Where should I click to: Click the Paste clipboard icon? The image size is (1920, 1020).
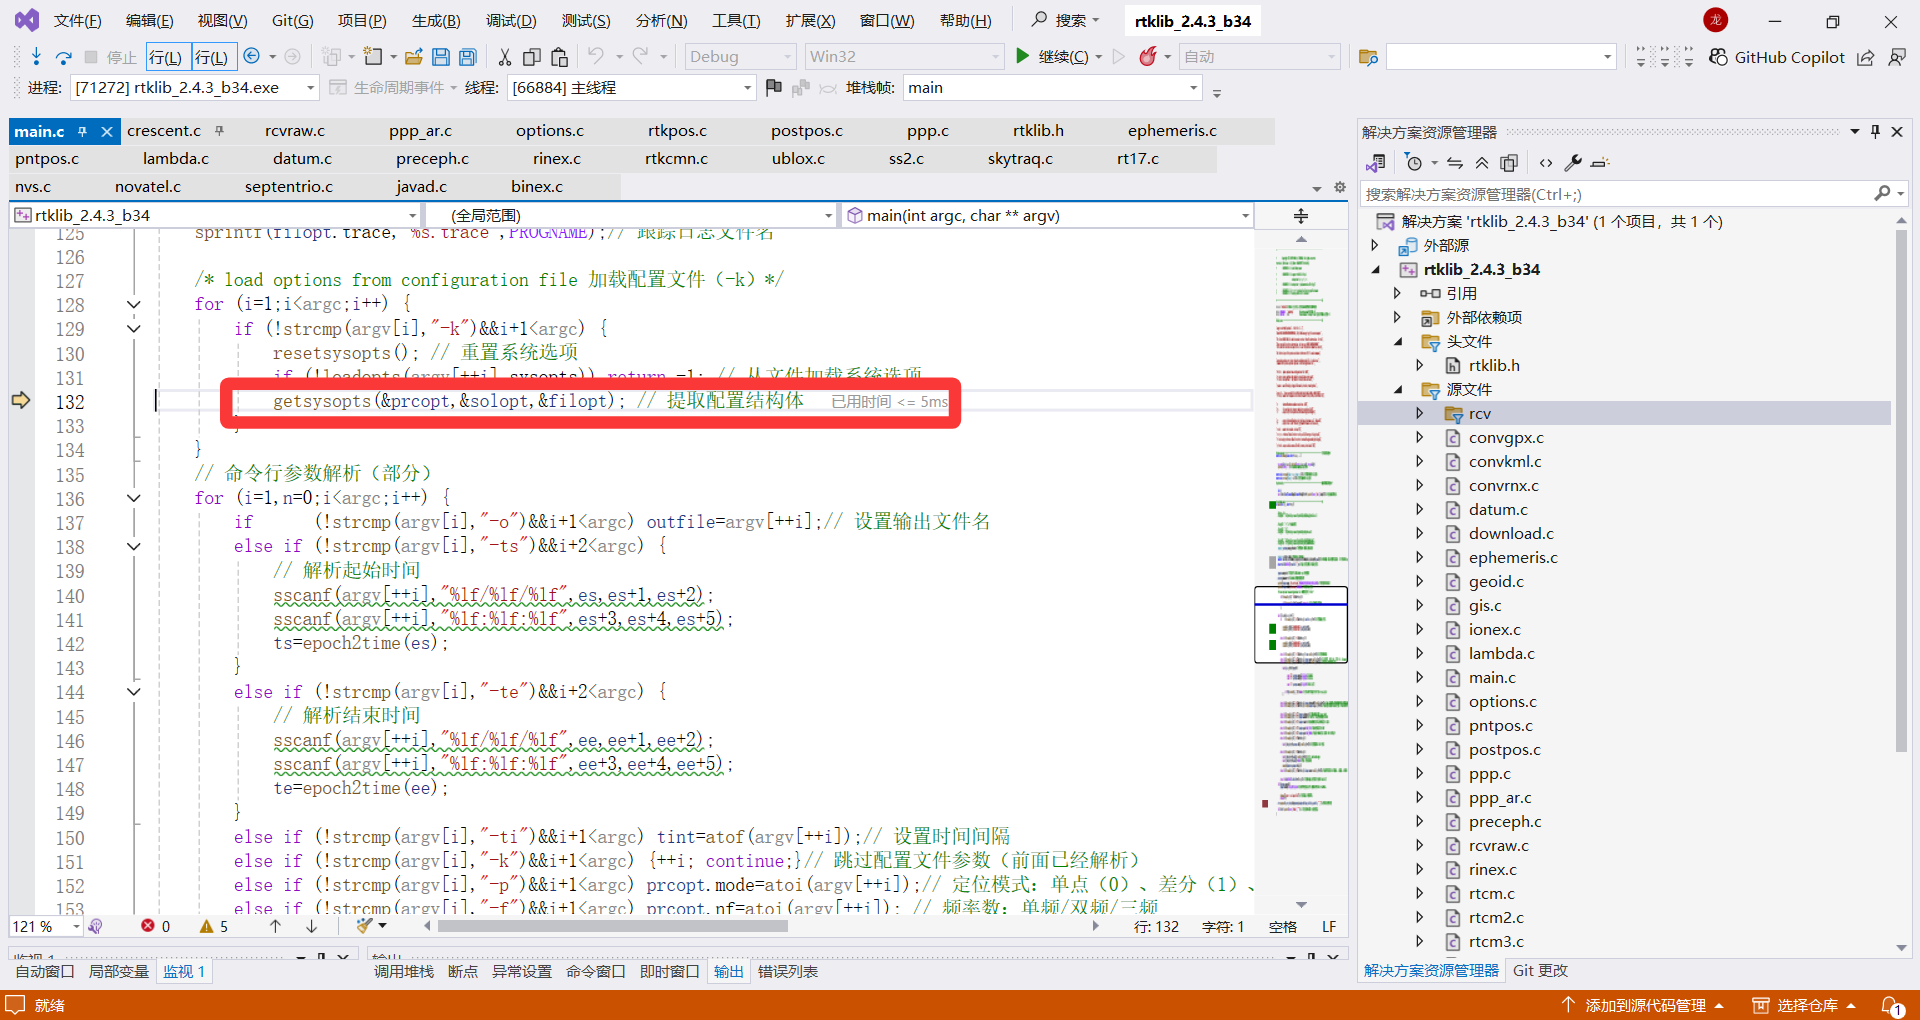pos(559,57)
